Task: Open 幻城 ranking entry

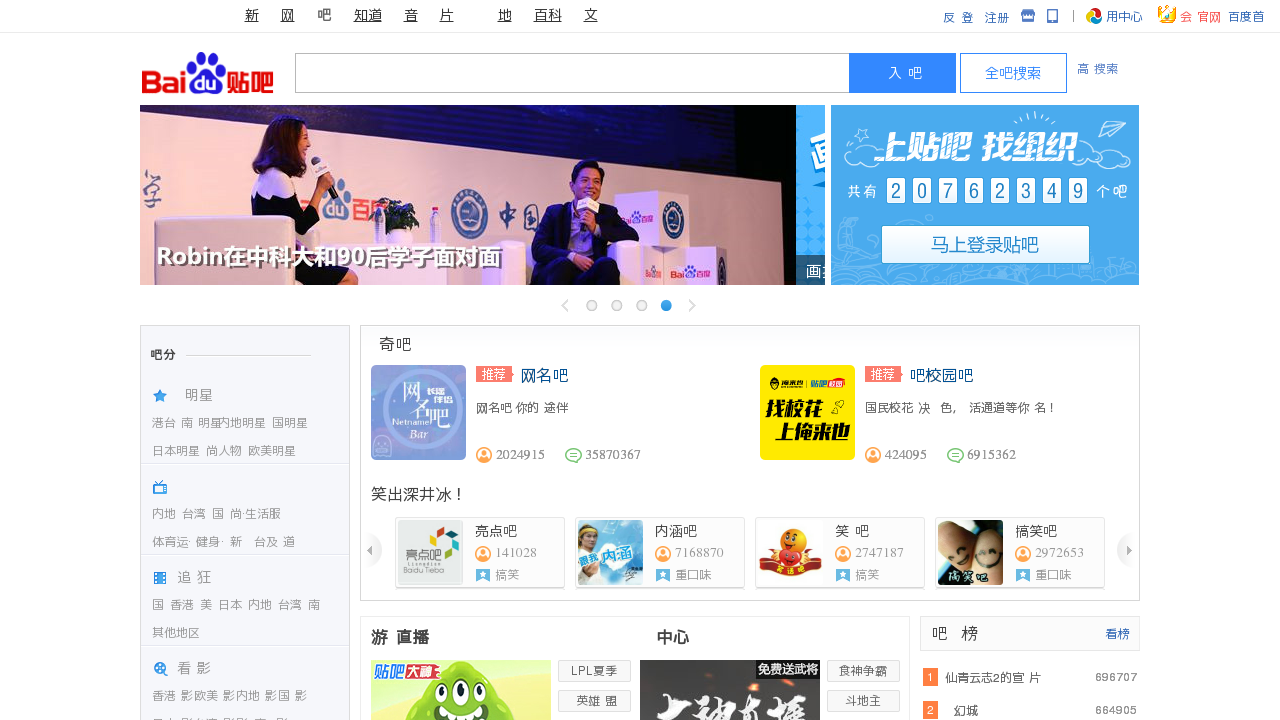Action: click(966, 710)
